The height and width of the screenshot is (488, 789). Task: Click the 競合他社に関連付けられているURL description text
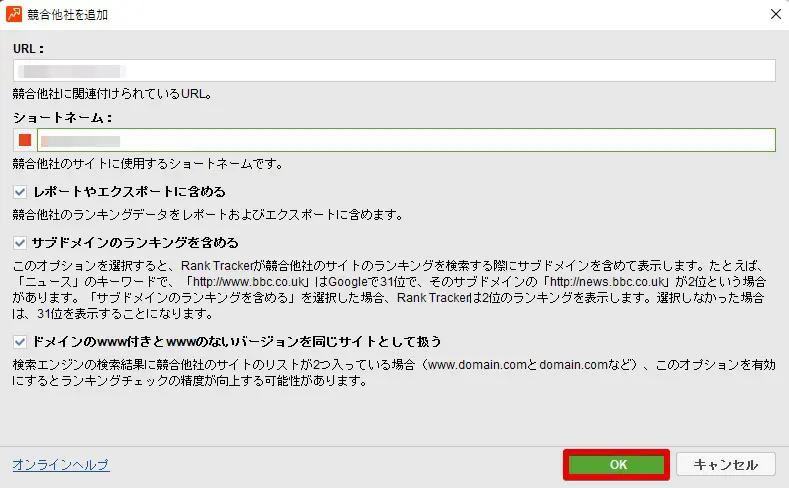pyautogui.click(x=111, y=94)
